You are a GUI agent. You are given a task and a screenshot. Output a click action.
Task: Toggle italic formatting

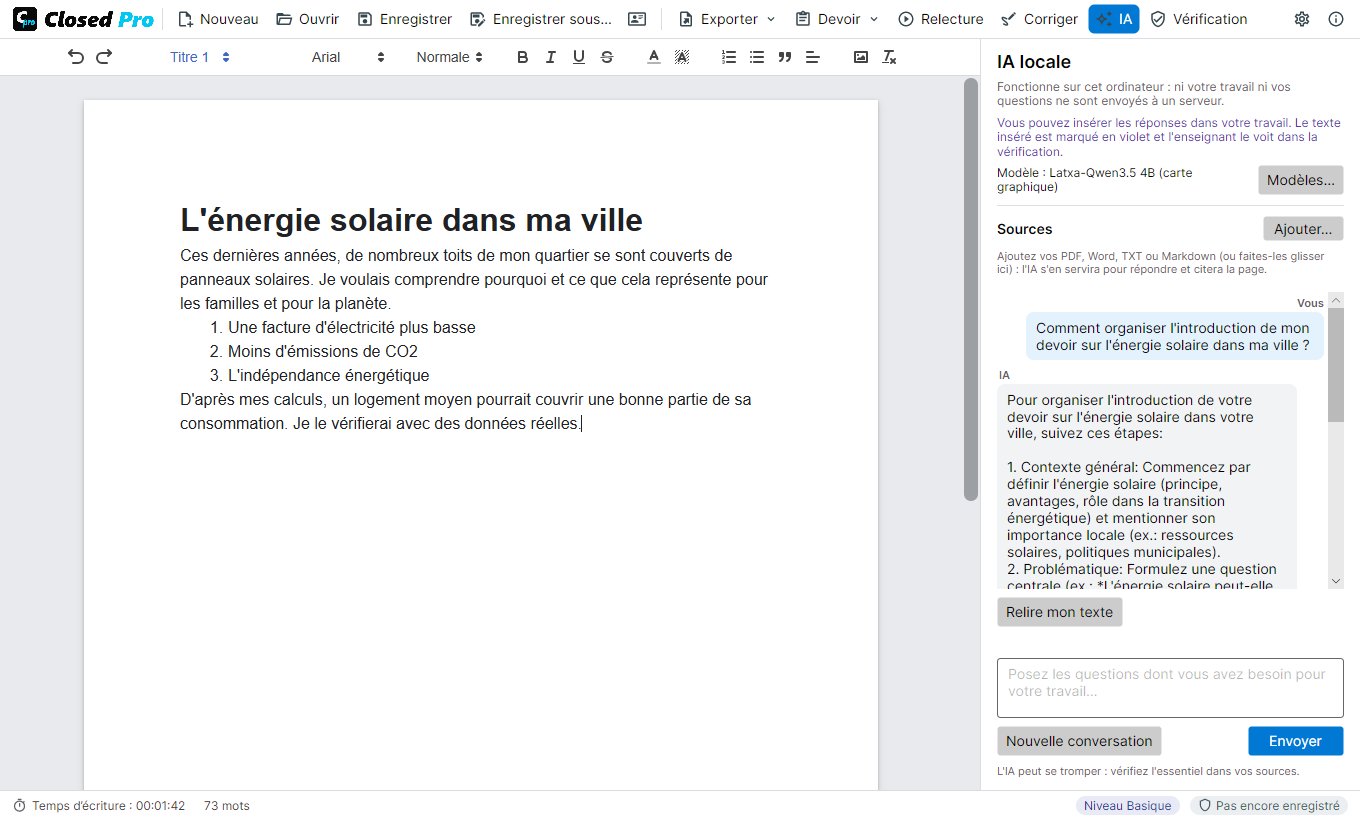(550, 57)
